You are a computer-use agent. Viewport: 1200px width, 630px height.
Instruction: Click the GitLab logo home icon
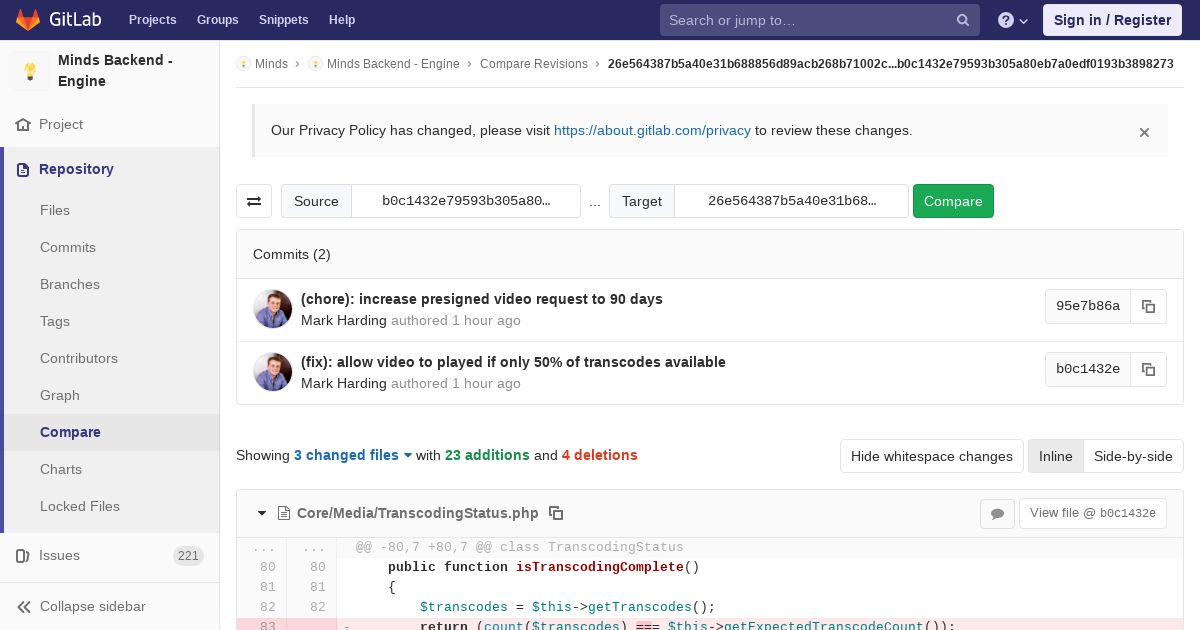[x=28, y=19]
